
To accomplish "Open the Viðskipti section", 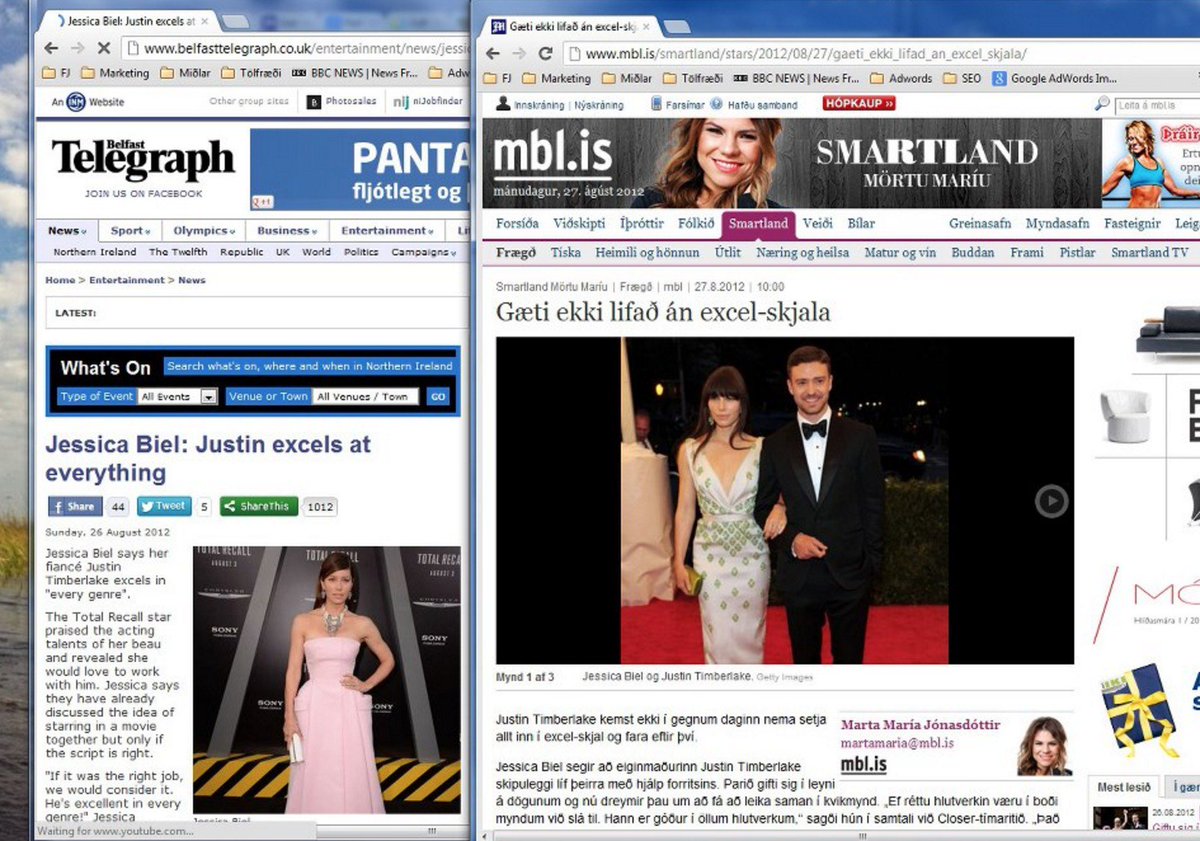I will (x=580, y=224).
